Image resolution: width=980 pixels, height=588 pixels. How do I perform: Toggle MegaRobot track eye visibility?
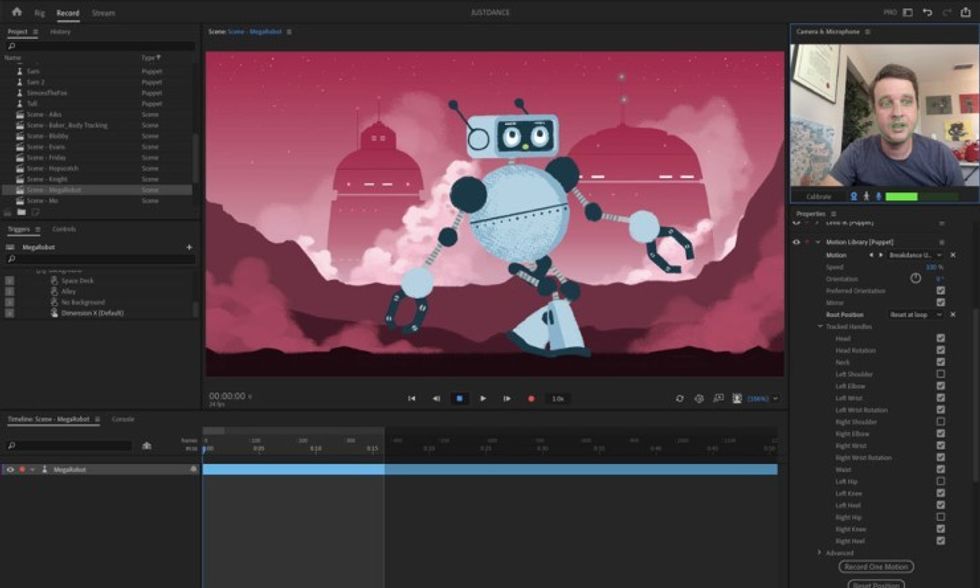coord(10,469)
